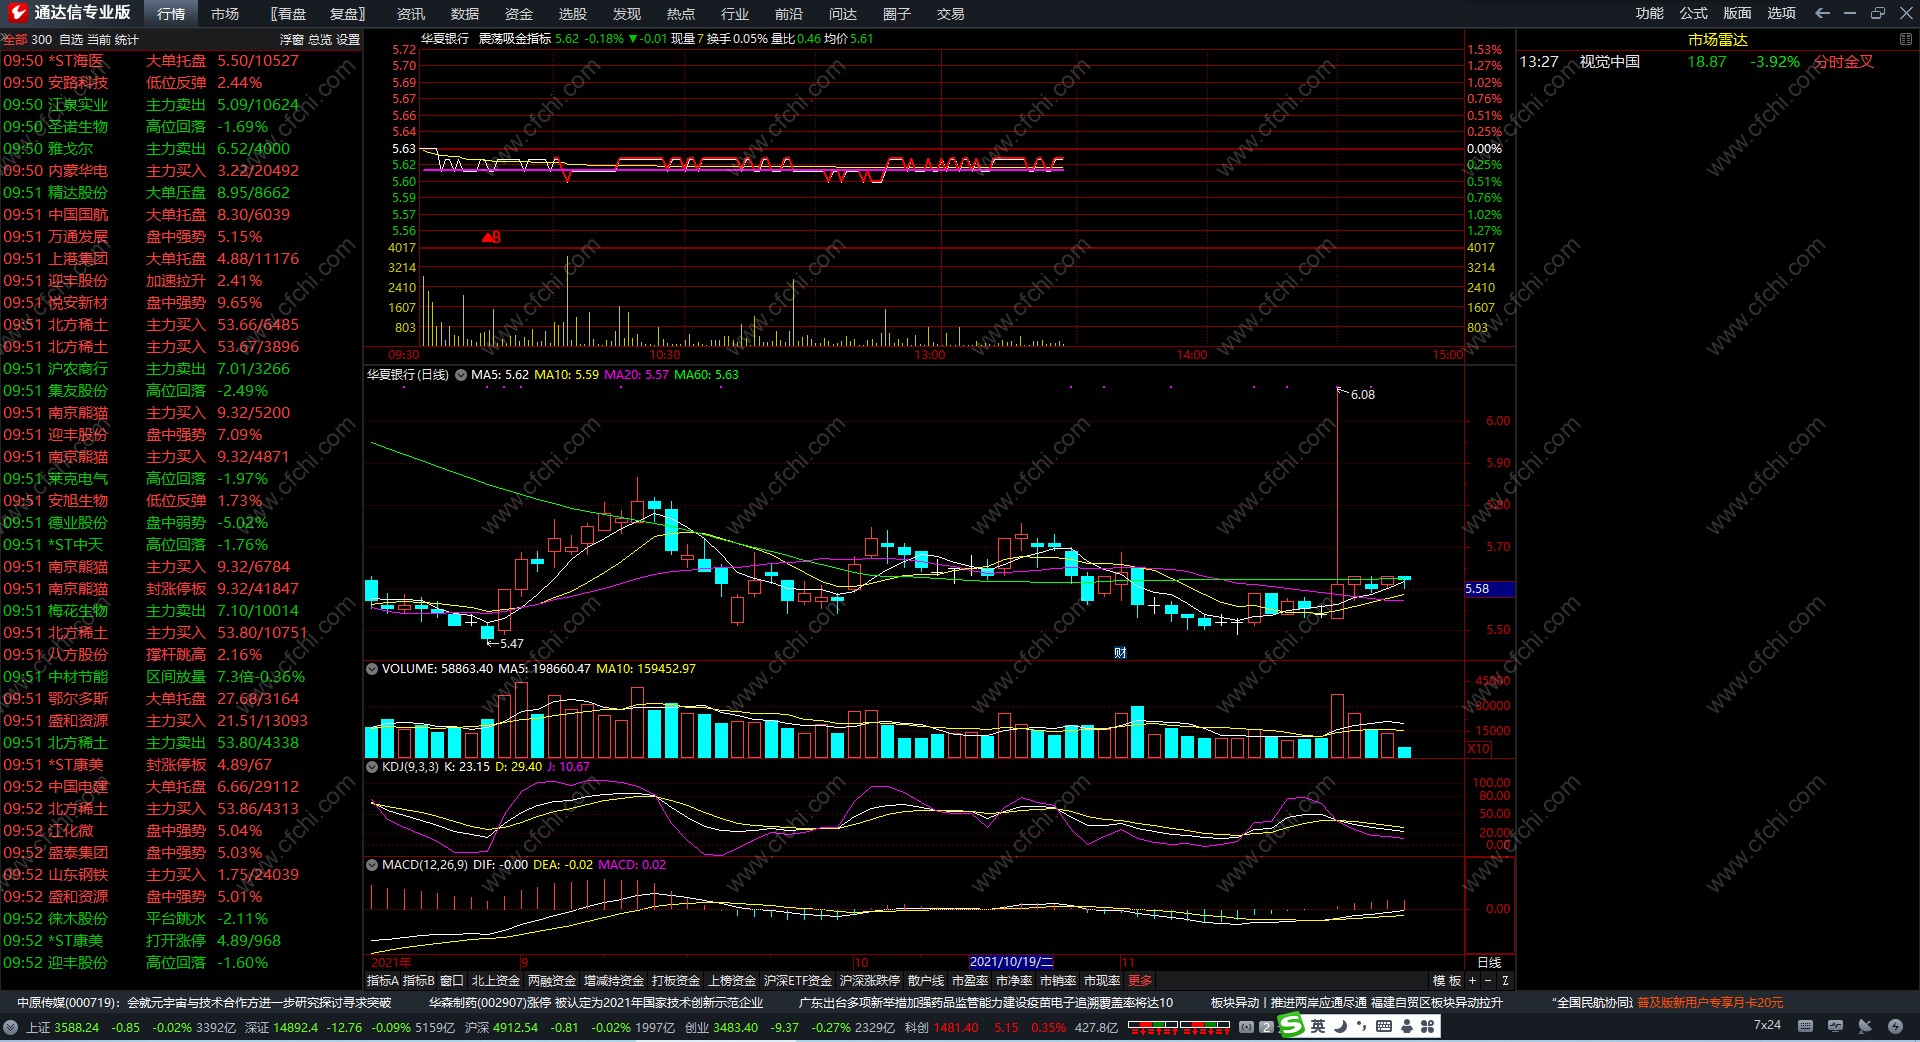This screenshot has width=1920, height=1042.
Task: Click the 设置 button in alert panel
Action: coord(348,40)
